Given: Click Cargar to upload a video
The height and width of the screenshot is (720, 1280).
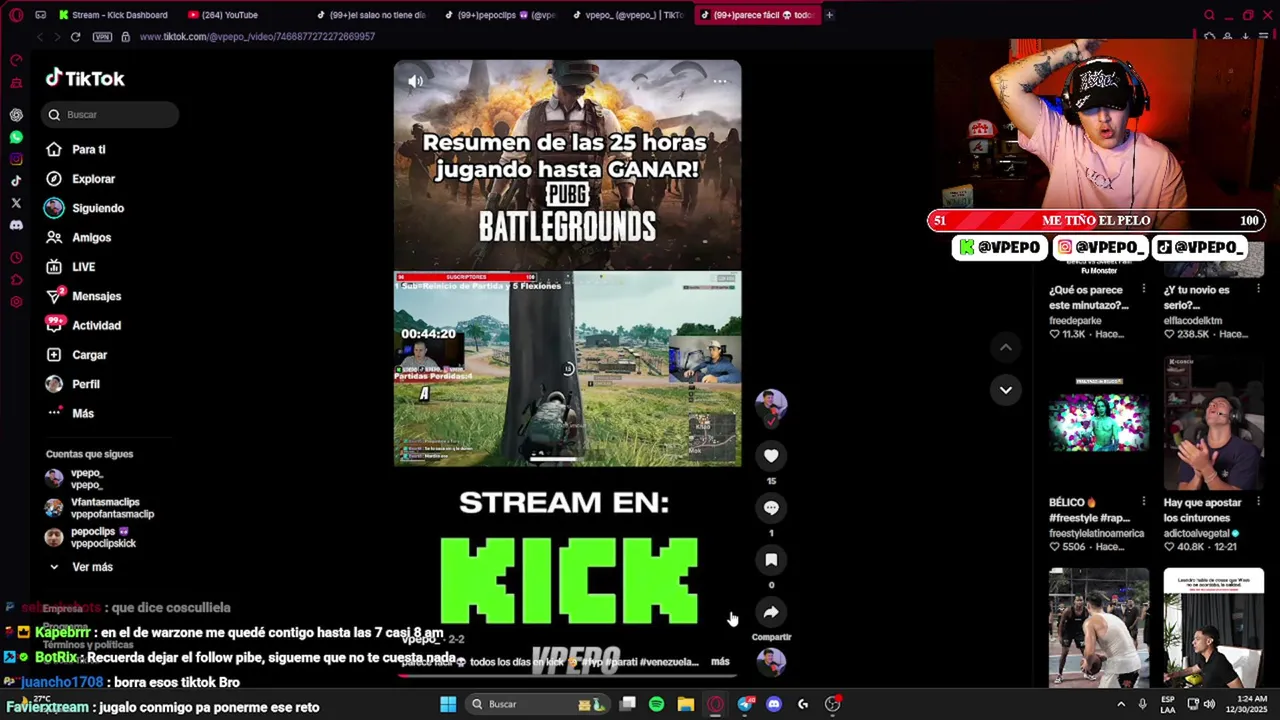Looking at the screenshot, I should coord(77,355).
